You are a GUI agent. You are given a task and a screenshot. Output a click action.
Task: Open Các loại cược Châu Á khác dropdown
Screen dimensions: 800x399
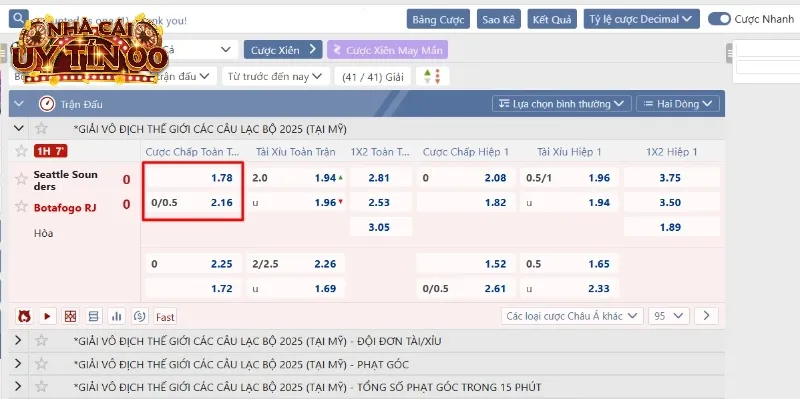[572, 316]
